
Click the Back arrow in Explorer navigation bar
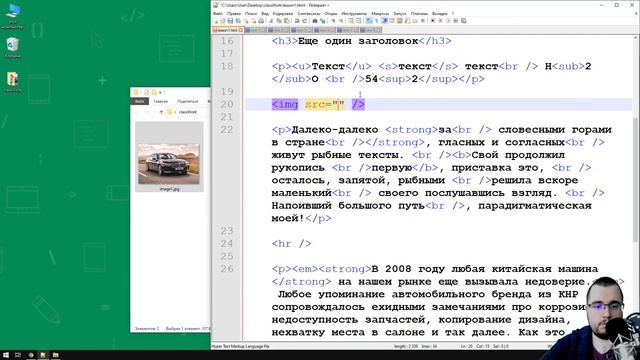[x=137, y=112]
